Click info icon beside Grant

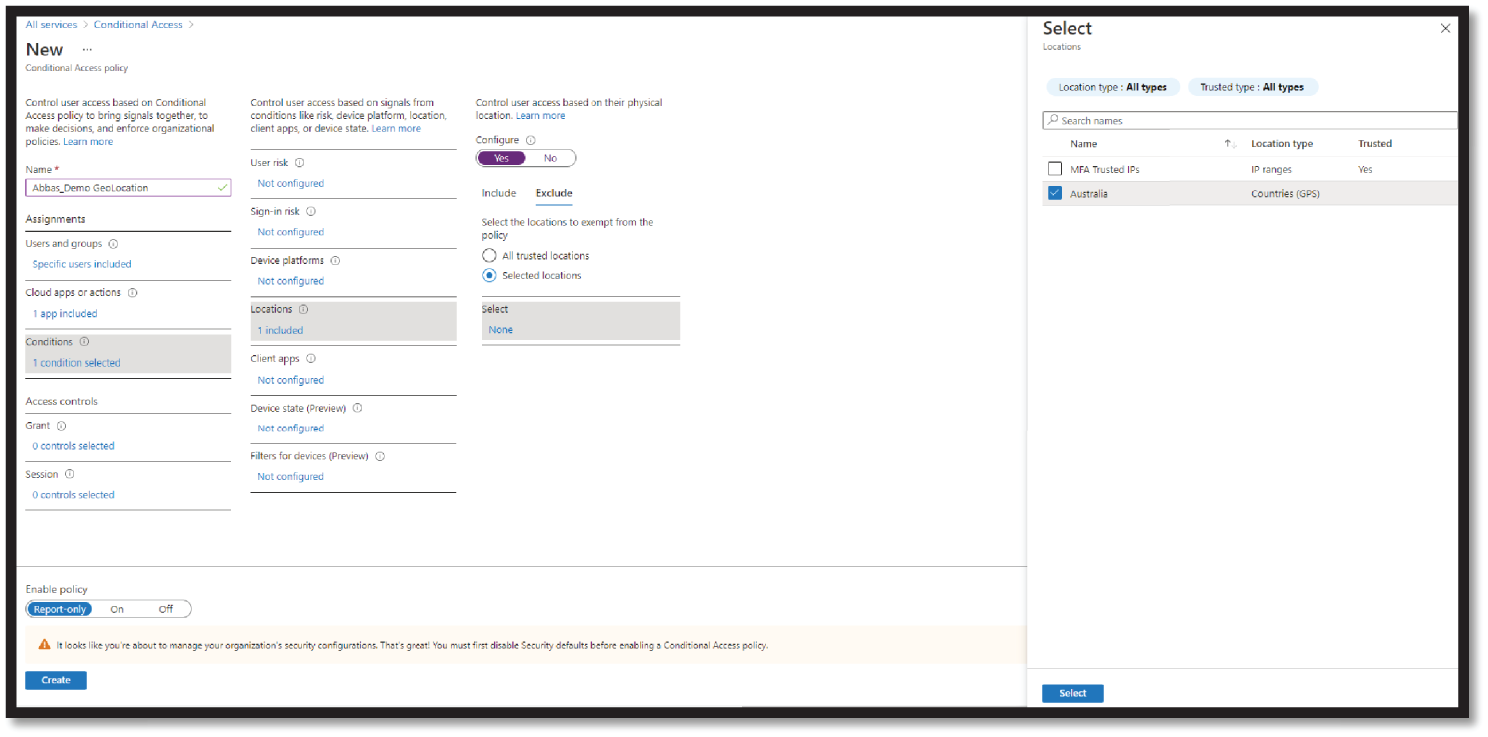[61, 426]
